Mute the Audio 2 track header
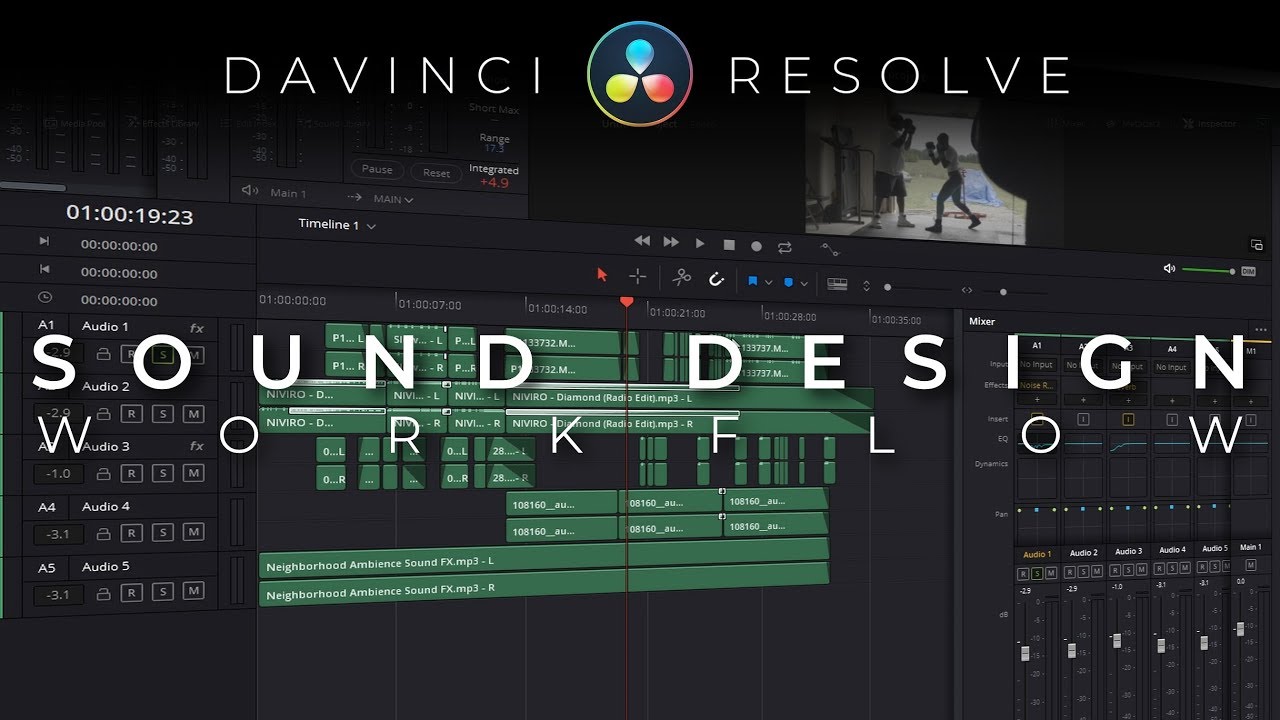 coord(194,414)
